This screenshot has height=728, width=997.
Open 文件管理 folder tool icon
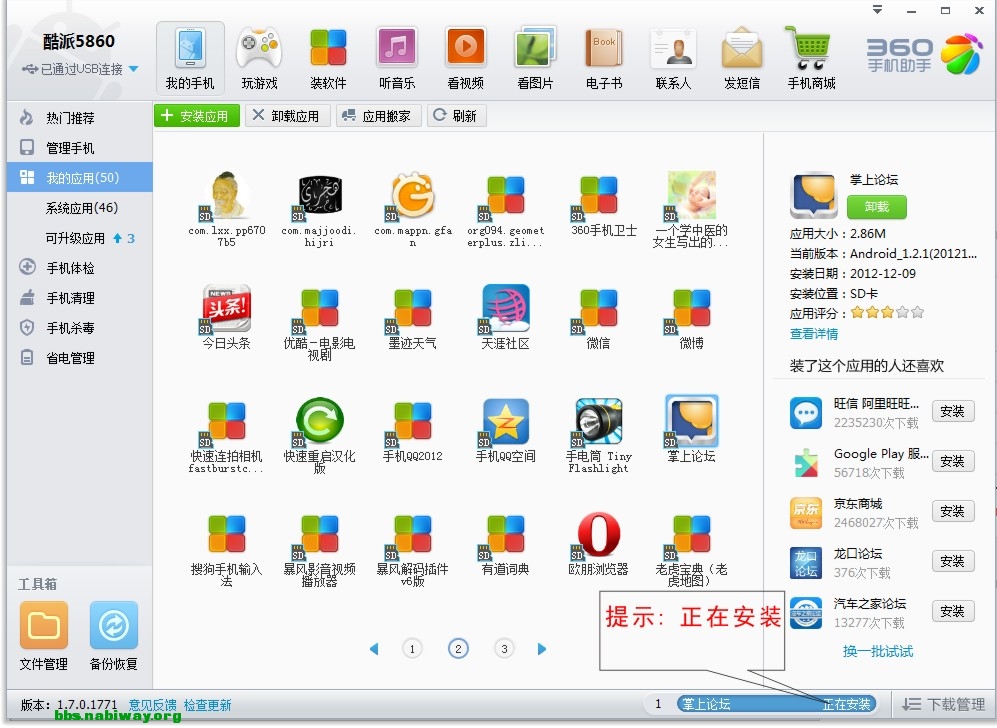[43, 627]
